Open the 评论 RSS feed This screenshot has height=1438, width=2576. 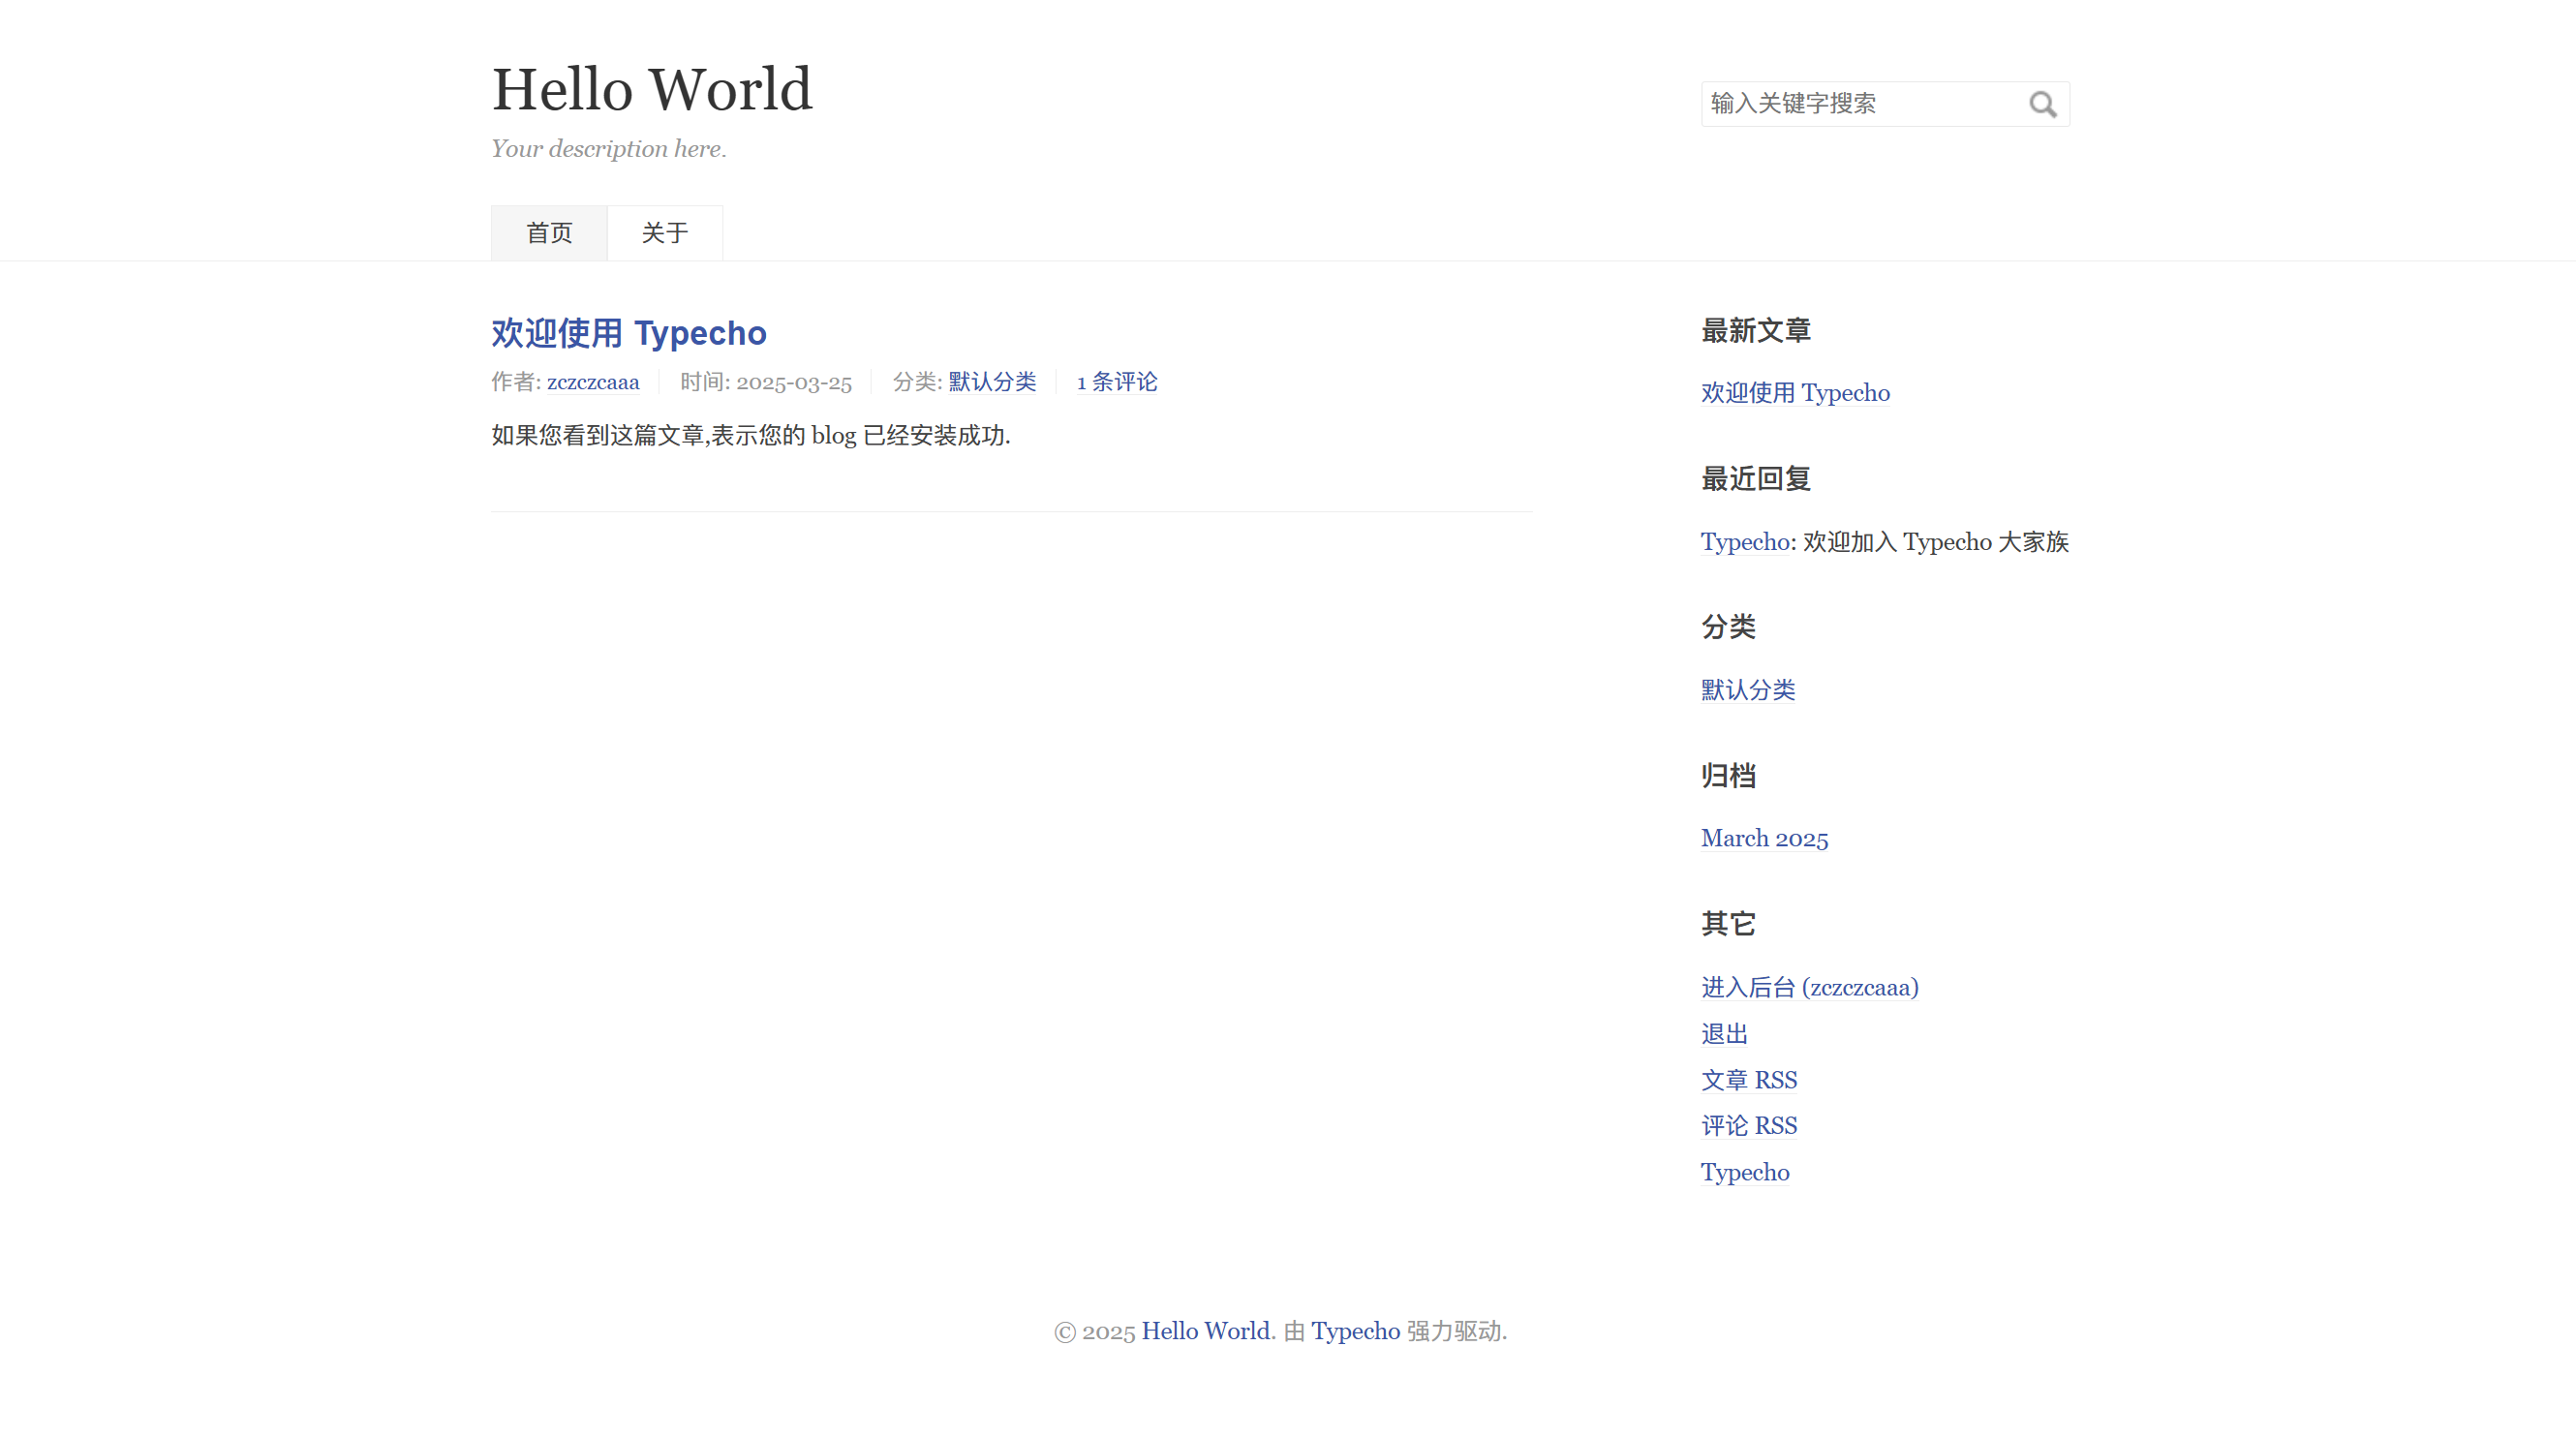[1749, 1126]
